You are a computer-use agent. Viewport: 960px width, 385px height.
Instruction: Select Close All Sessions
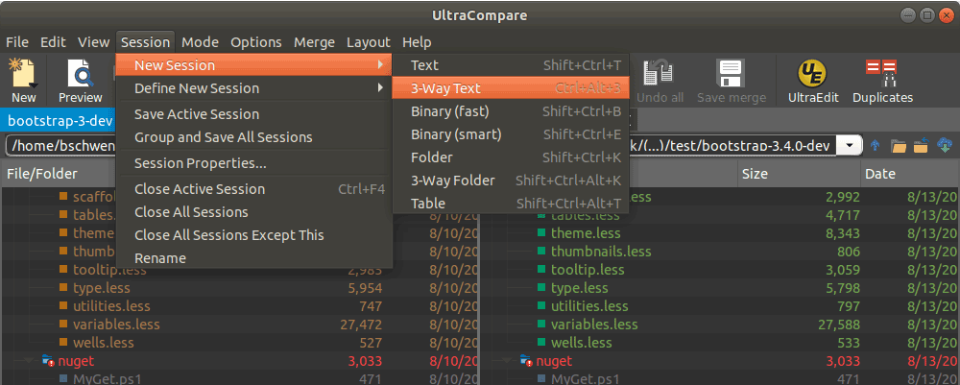coord(254,212)
